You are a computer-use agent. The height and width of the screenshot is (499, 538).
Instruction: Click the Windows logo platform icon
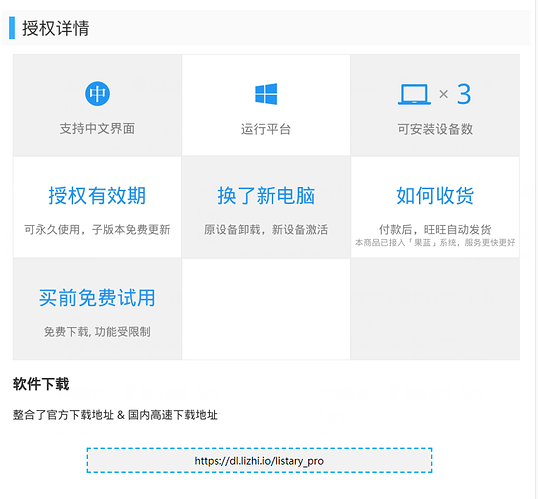266,94
